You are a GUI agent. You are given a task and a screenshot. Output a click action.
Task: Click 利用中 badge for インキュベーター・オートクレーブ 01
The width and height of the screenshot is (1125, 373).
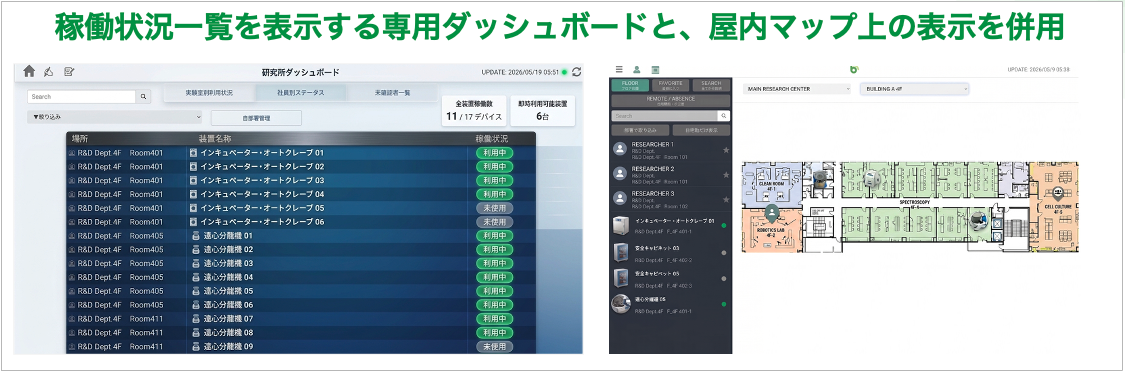(x=495, y=153)
